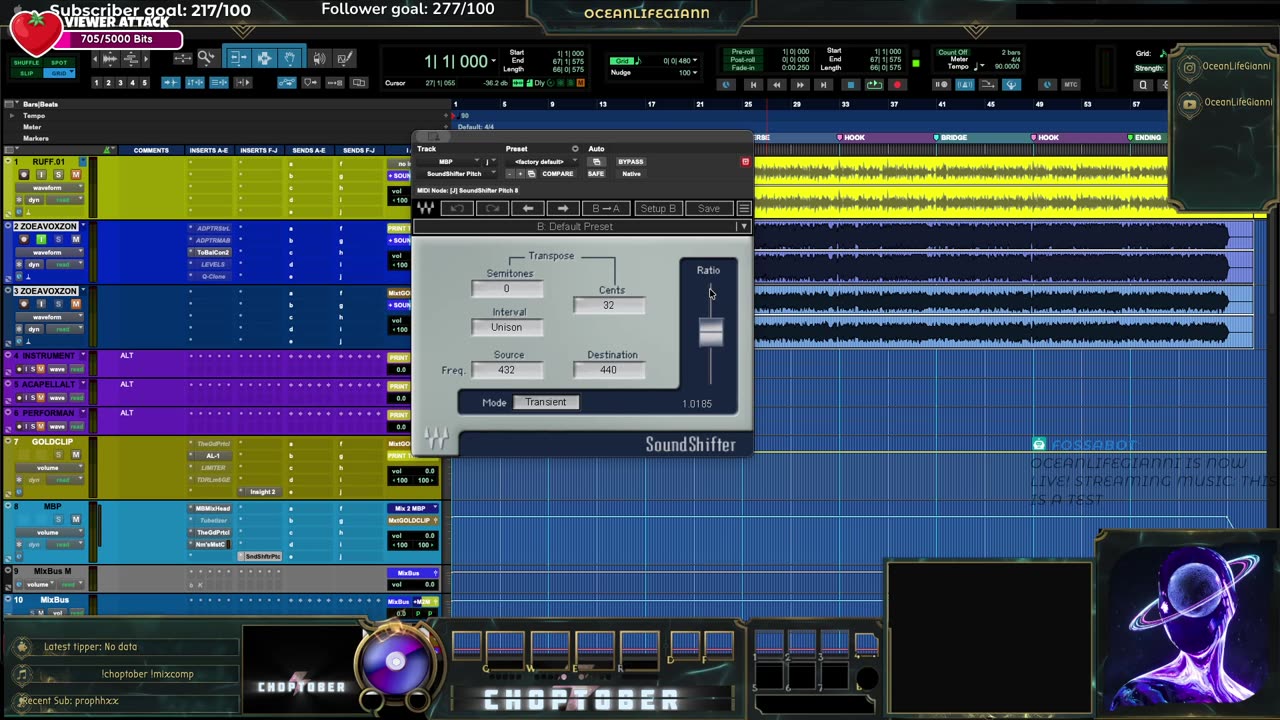1280x720 pixels.
Task: Click the Ratio slider handle
Action: tap(711, 333)
